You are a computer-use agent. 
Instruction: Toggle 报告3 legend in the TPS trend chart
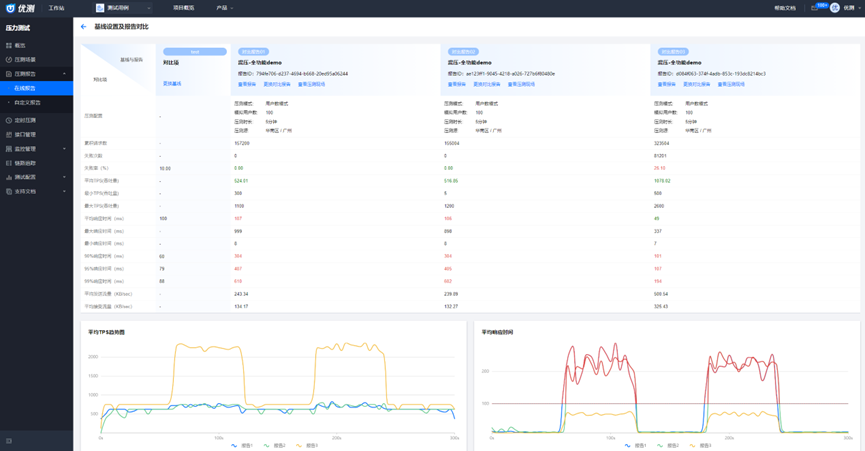307,445
